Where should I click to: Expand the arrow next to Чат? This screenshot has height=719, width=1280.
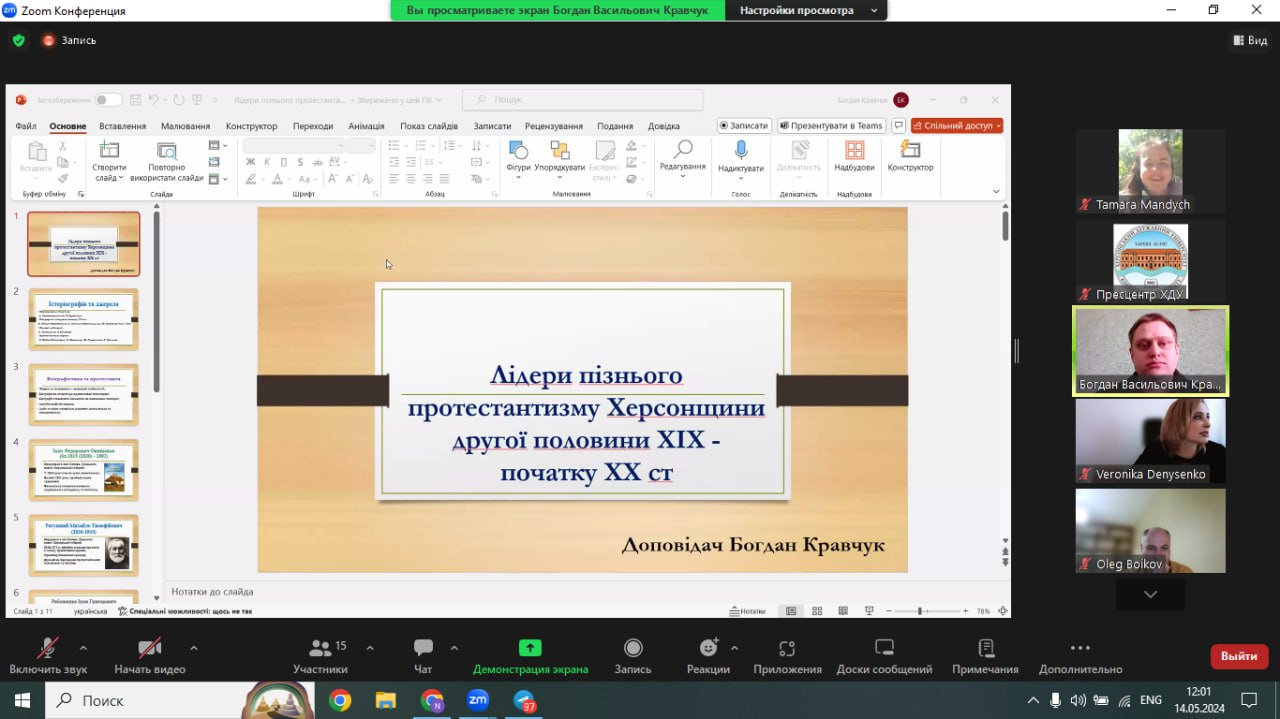pos(454,647)
